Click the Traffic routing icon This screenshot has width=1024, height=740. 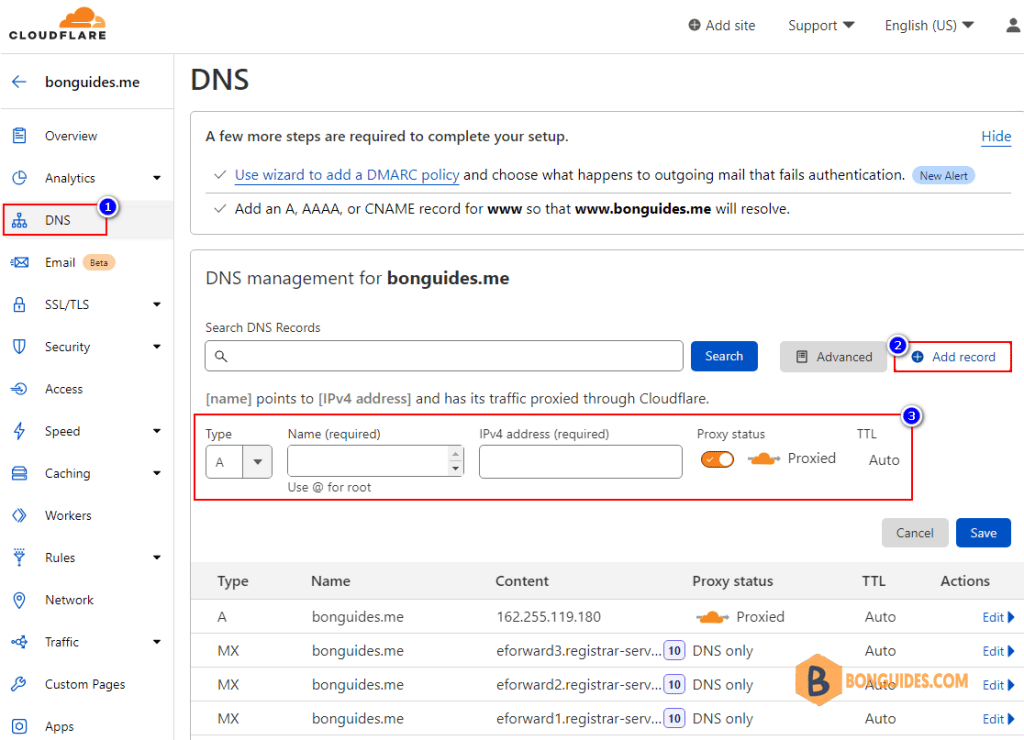click(x=20, y=642)
